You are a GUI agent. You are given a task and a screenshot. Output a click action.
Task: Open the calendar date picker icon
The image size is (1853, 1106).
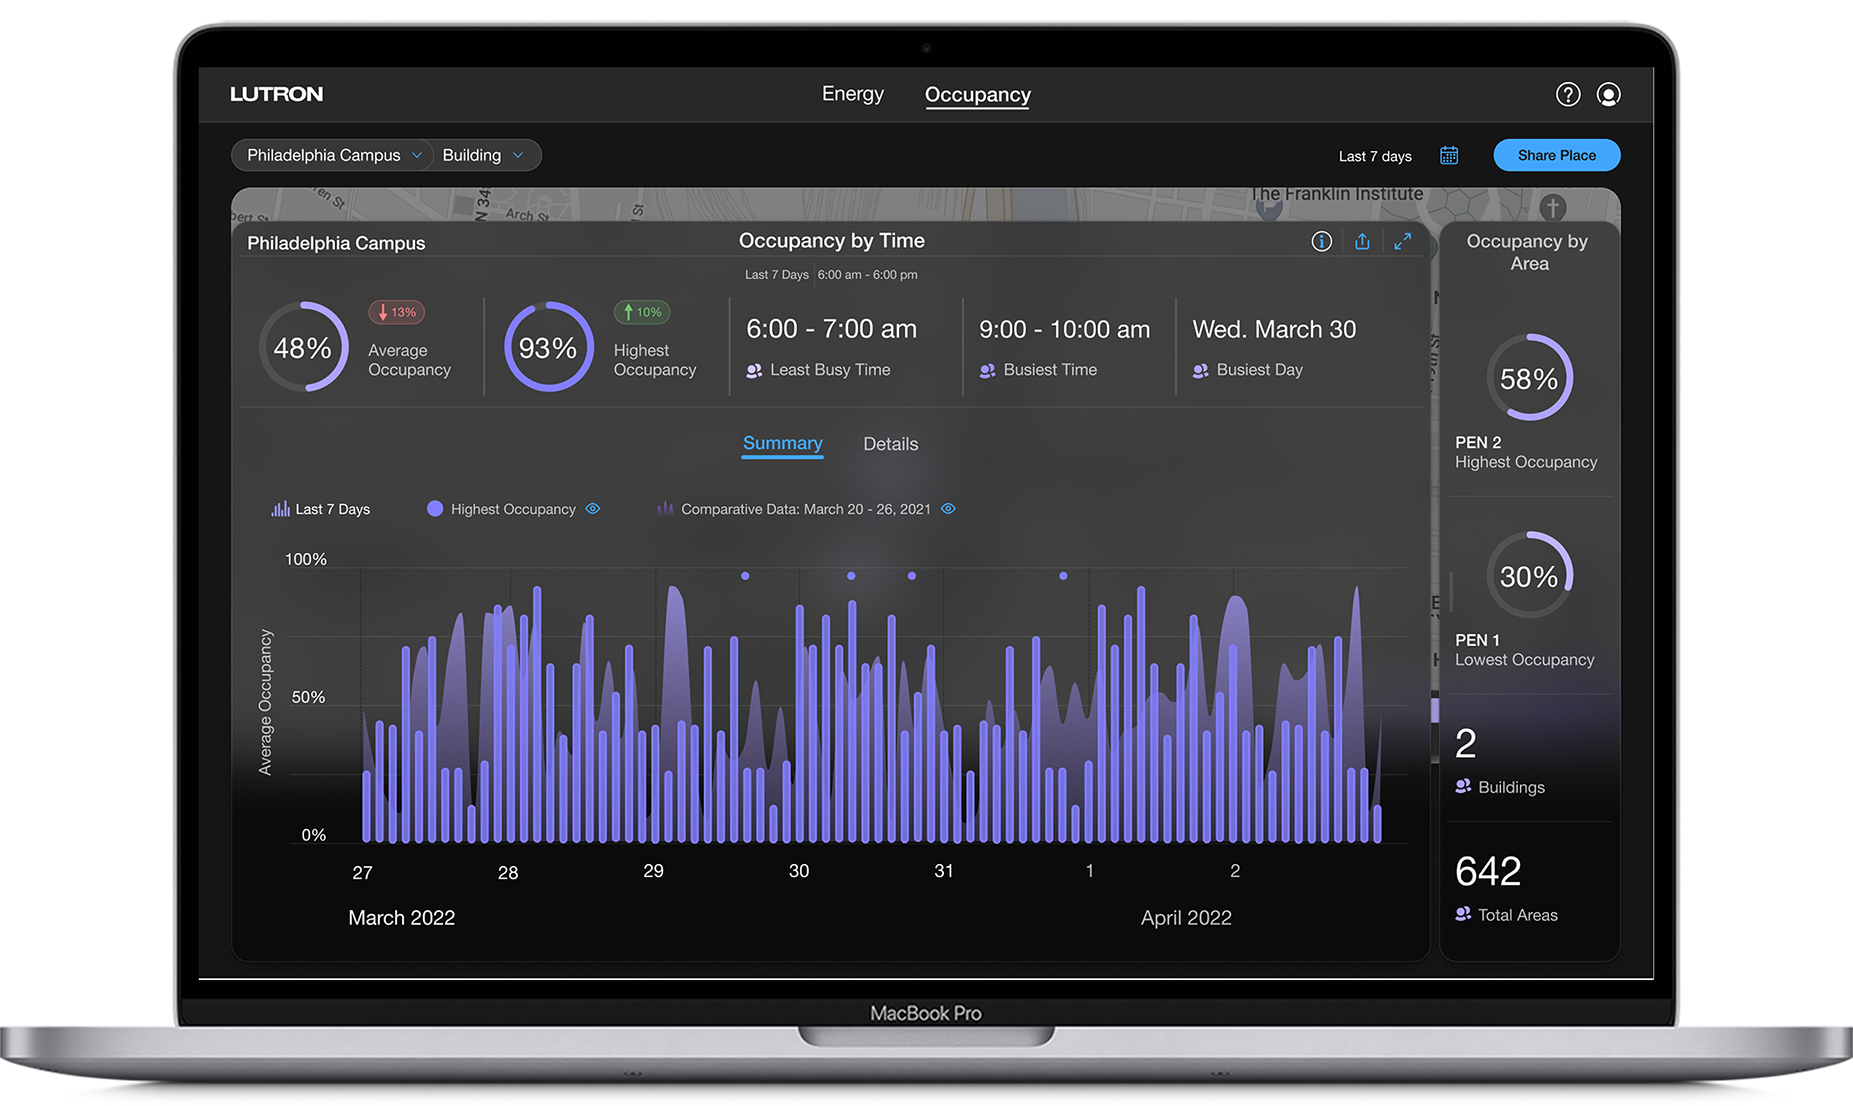pos(1449,155)
